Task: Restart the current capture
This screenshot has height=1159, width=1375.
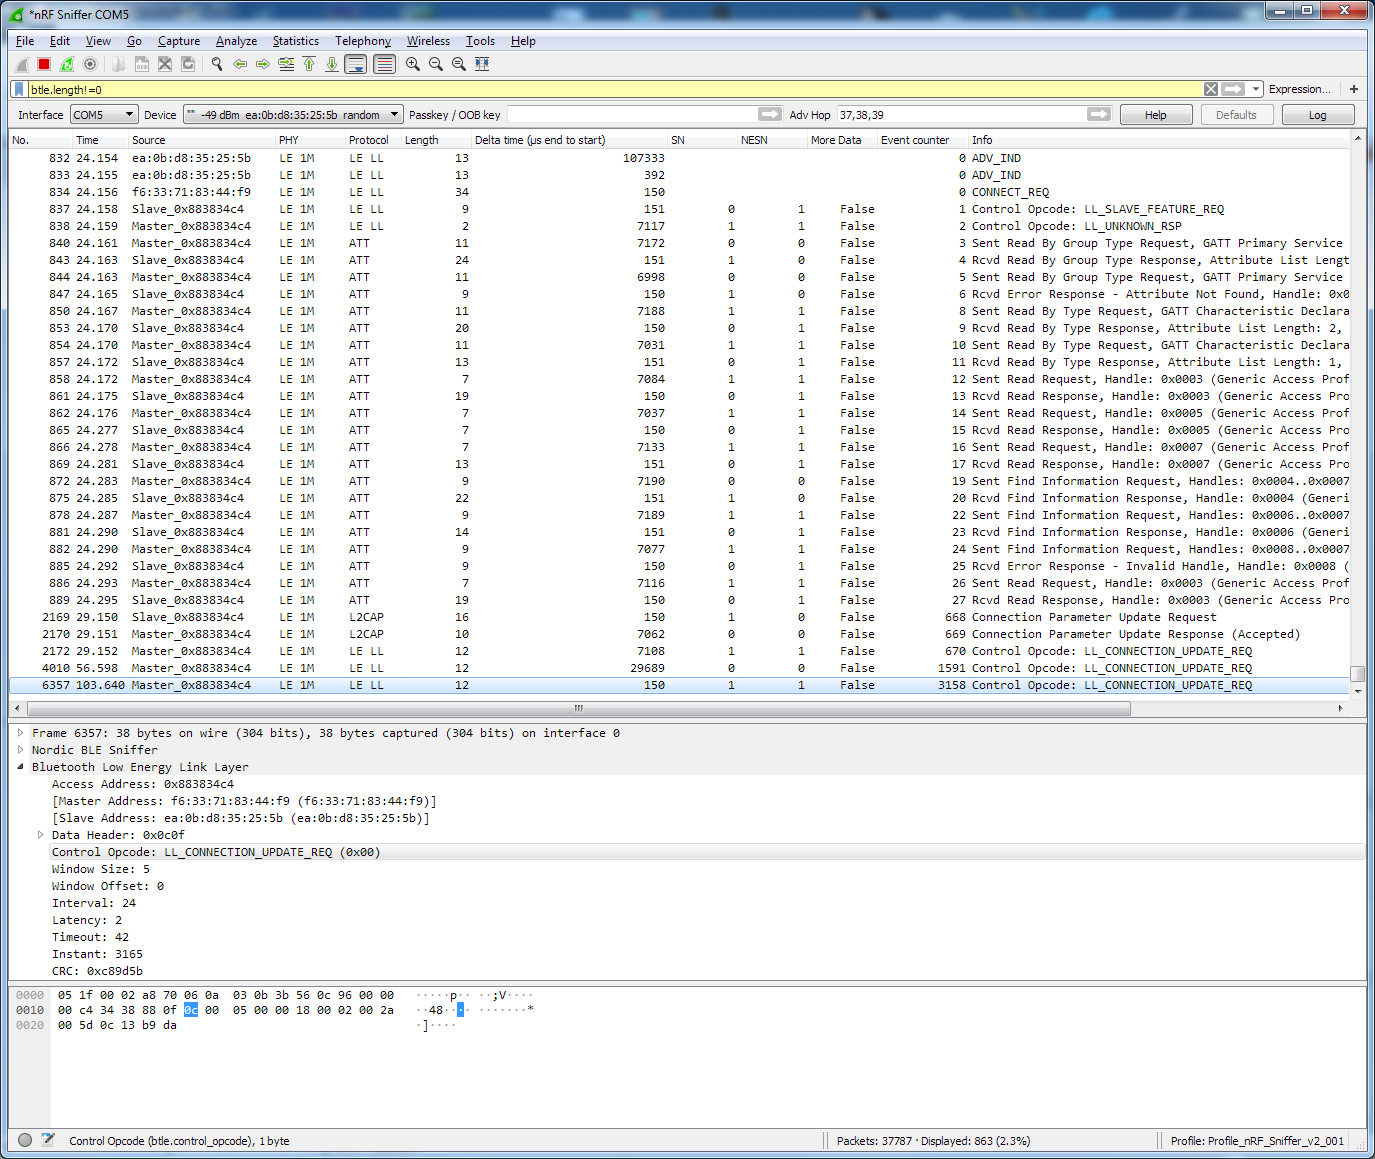Action: tap(67, 64)
